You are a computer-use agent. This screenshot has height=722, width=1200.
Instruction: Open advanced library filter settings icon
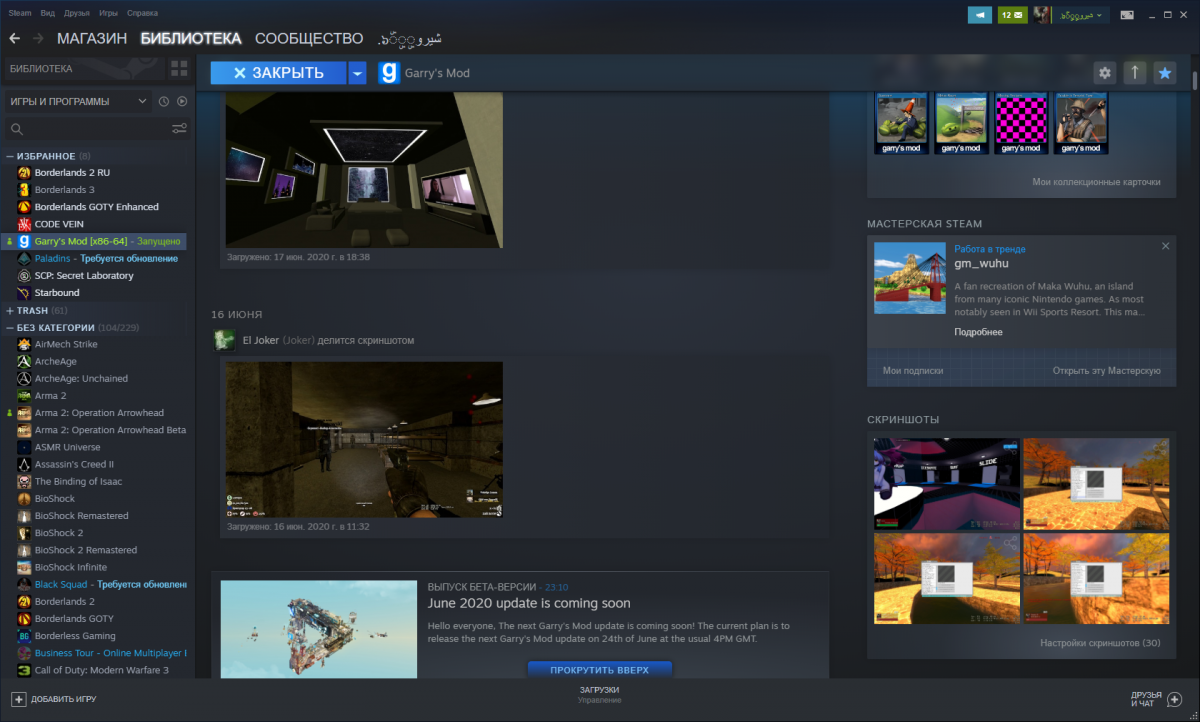tap(179, 128)
